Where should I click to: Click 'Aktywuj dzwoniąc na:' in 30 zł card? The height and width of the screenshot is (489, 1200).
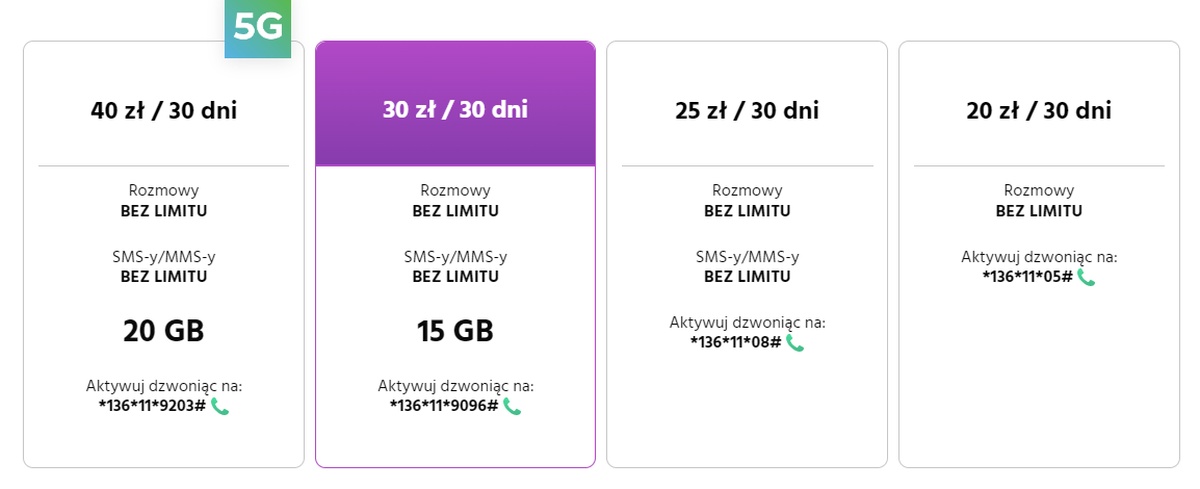[x=455, y=386]
